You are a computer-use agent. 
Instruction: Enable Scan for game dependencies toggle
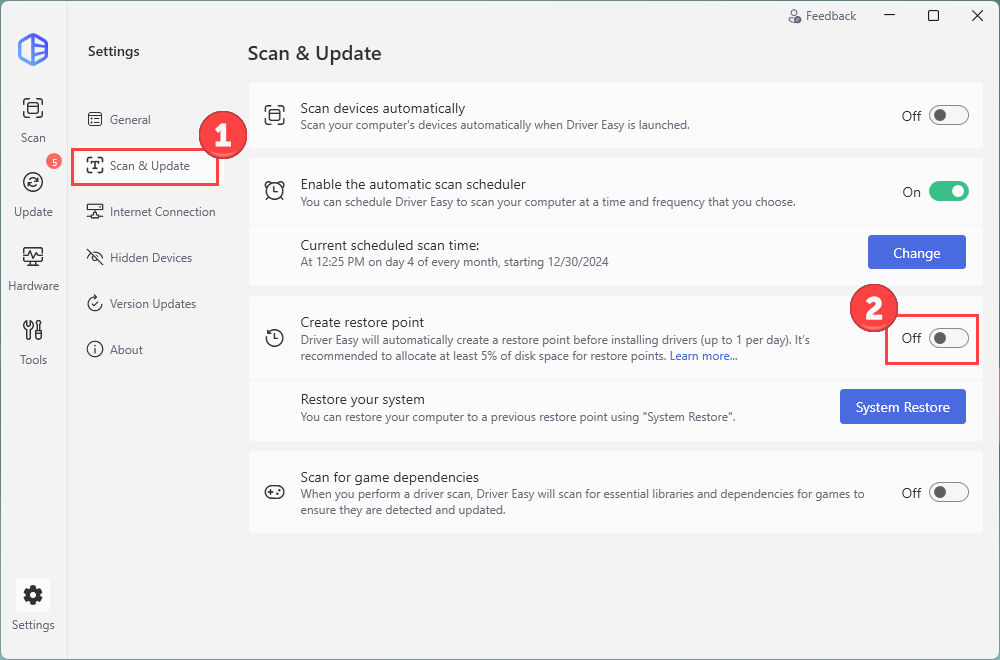[x=948, y=492]
